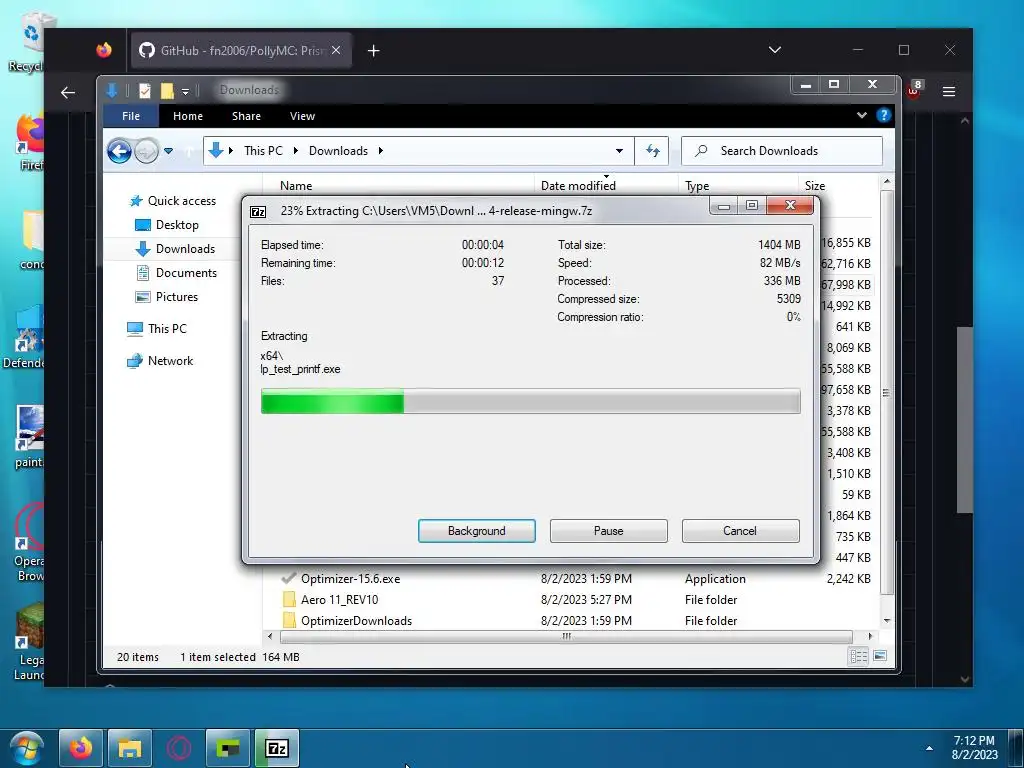This screenshot has width=1024, height=768.
Task: Click quick access new folder icon
Action: coord(167,91)
